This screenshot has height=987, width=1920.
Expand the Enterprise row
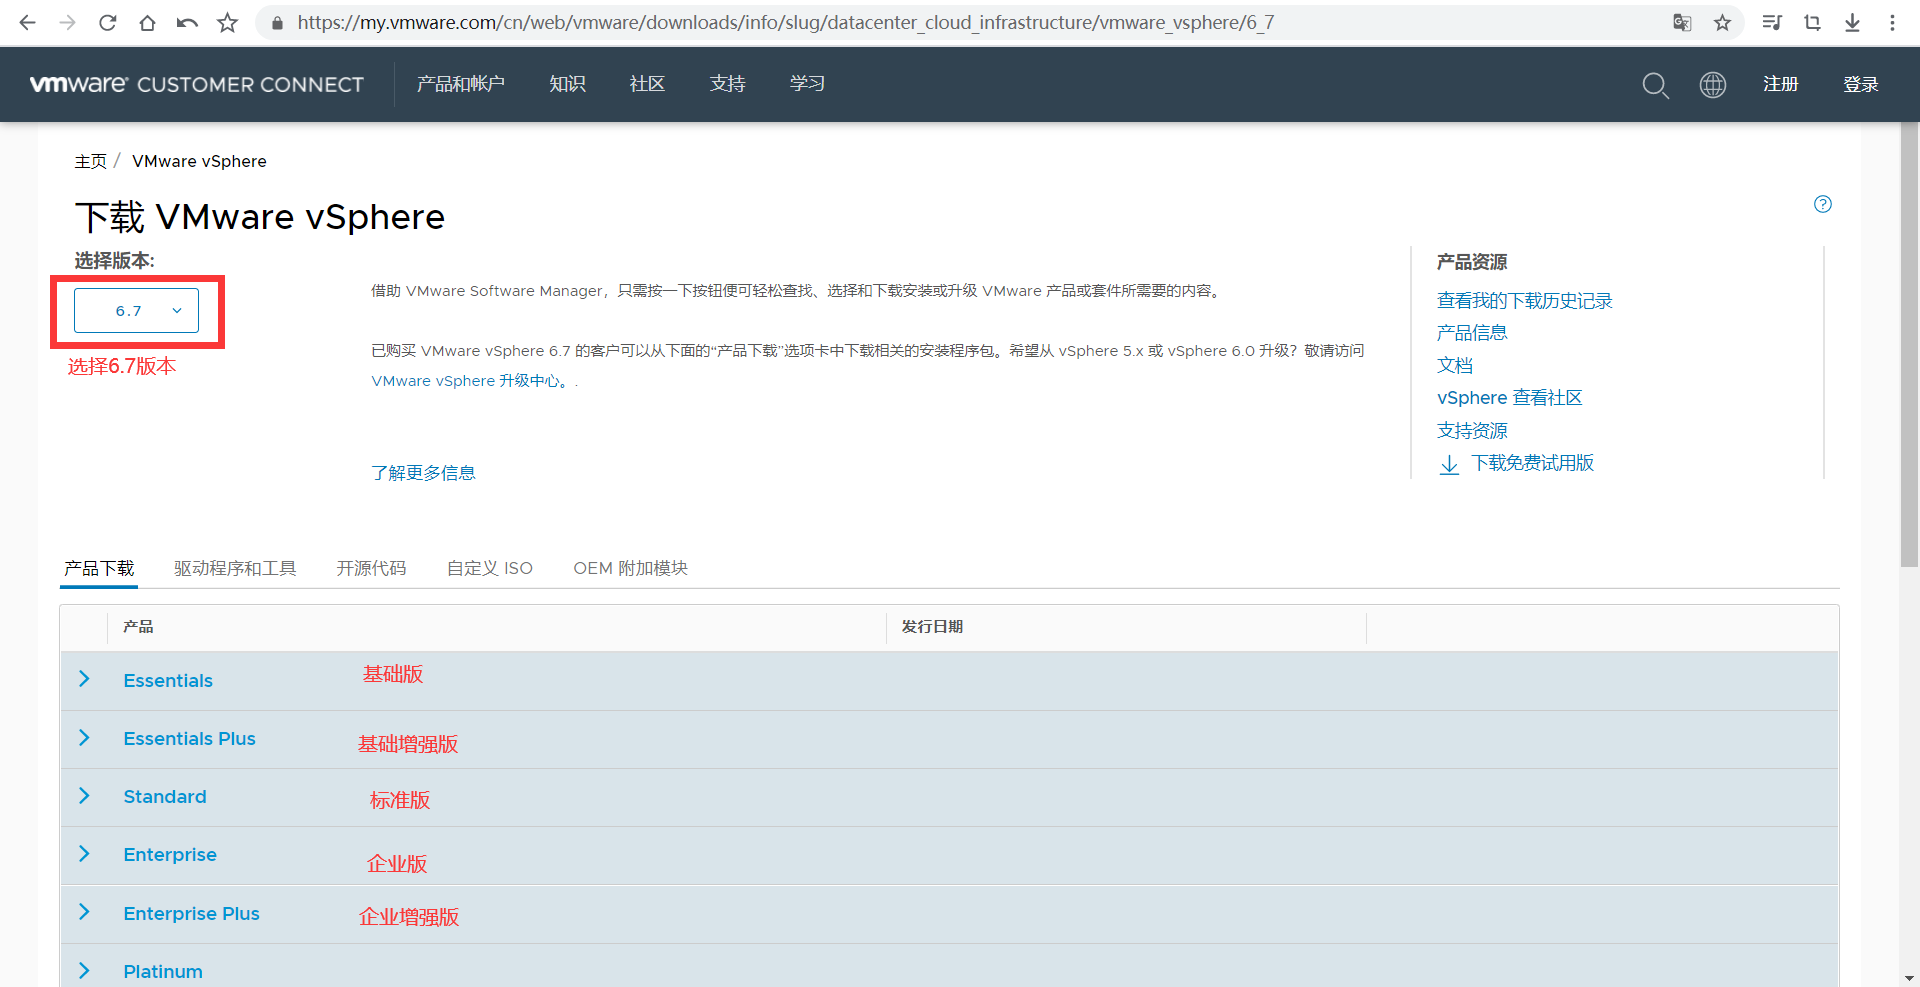click(x=84, y=853)
